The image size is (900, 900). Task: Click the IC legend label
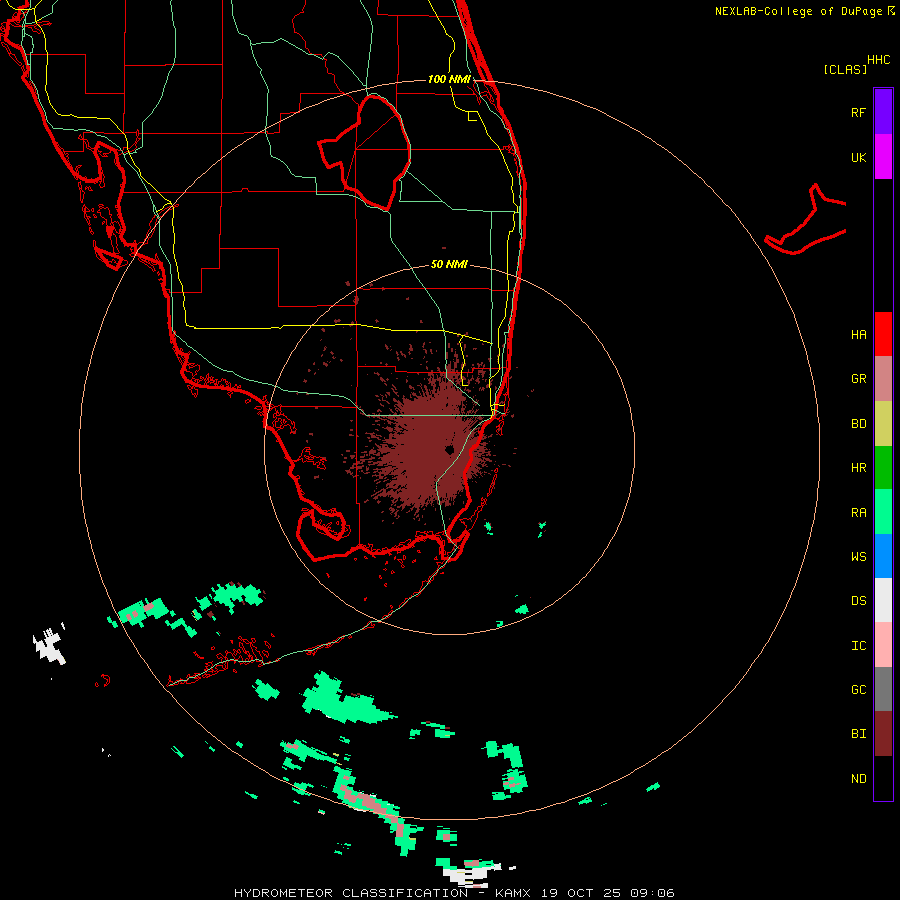click(858, 646)
